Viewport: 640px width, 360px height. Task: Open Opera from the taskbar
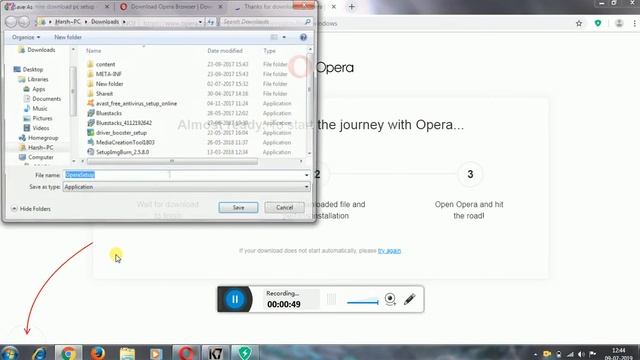click(186, 353)
